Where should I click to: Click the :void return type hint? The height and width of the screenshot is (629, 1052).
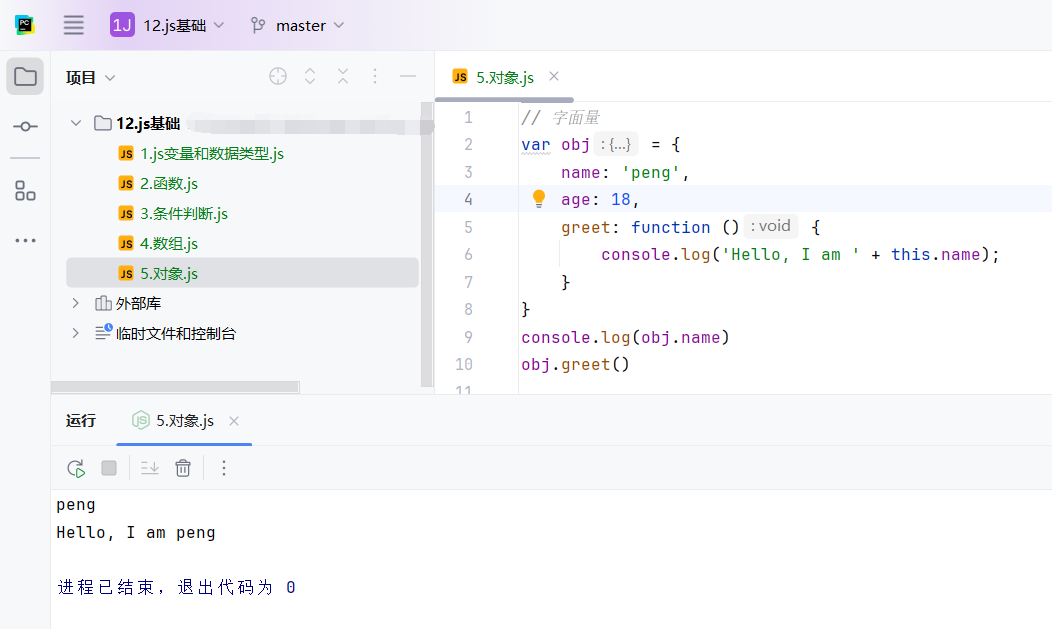coord(771,226)
